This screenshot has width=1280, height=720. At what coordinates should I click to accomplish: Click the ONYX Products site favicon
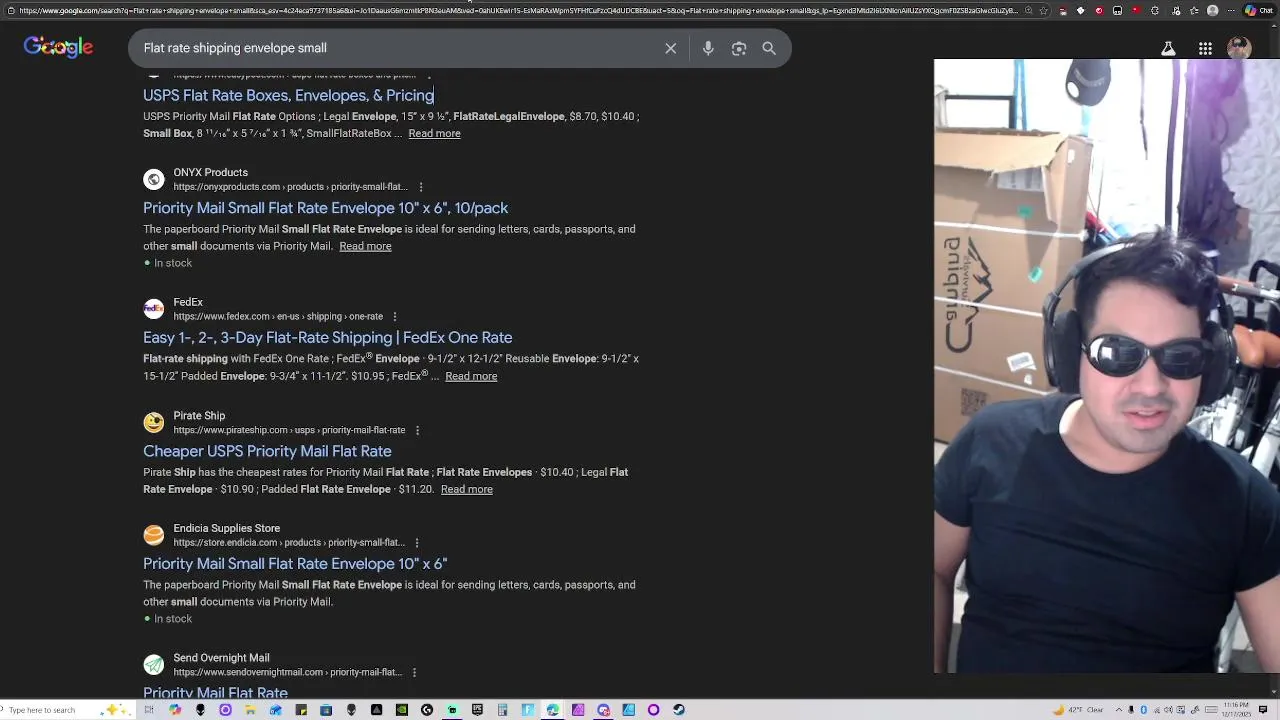tap(153, 179)
